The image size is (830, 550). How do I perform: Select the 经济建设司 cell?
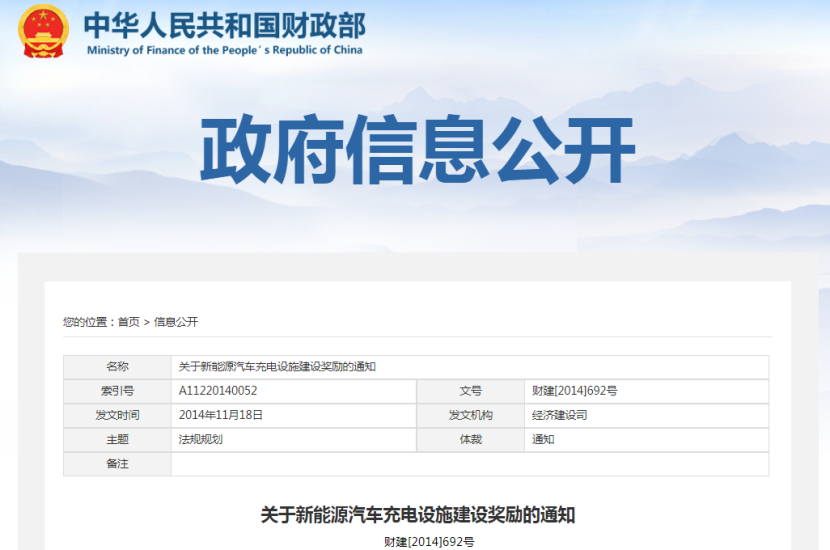tap(646, 416)
